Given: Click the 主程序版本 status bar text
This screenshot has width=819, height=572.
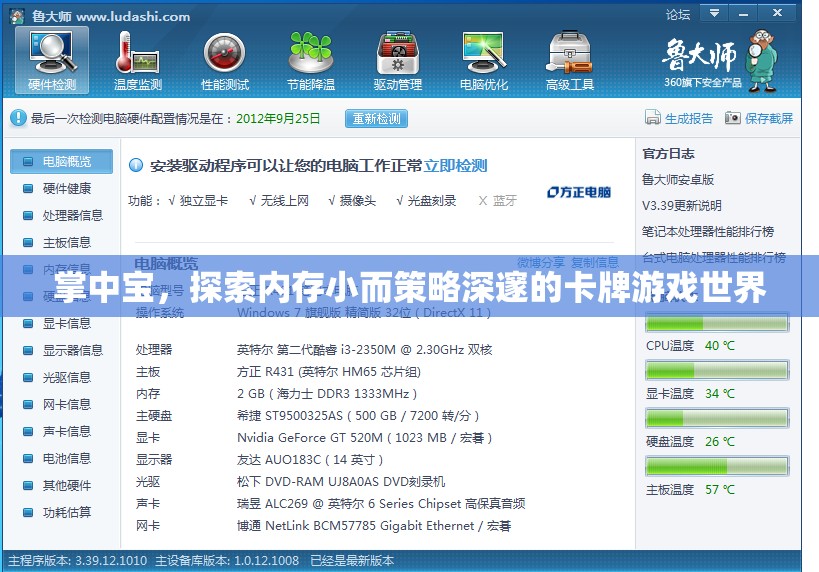Looking at the screenshot, I should [77, 561].
